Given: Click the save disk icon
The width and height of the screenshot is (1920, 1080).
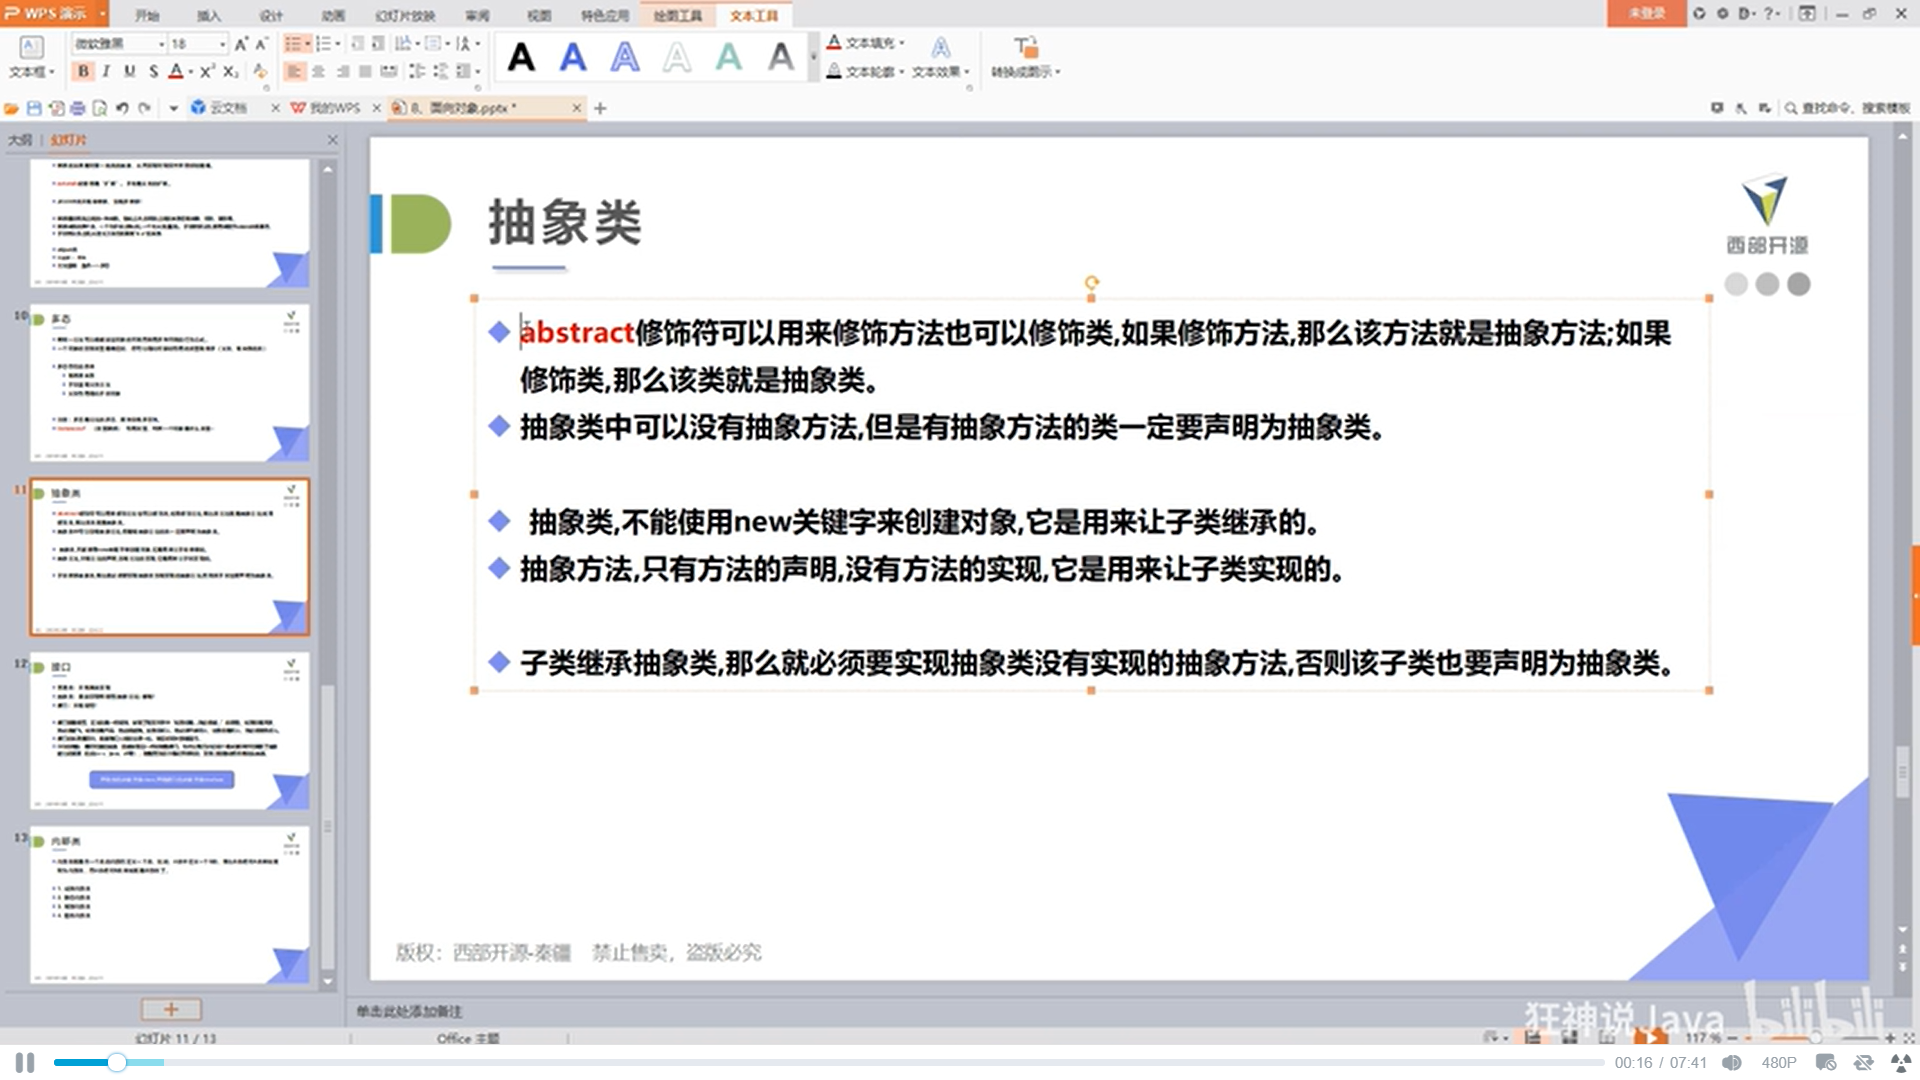Looking at the screenshot, I should point(34,108).
